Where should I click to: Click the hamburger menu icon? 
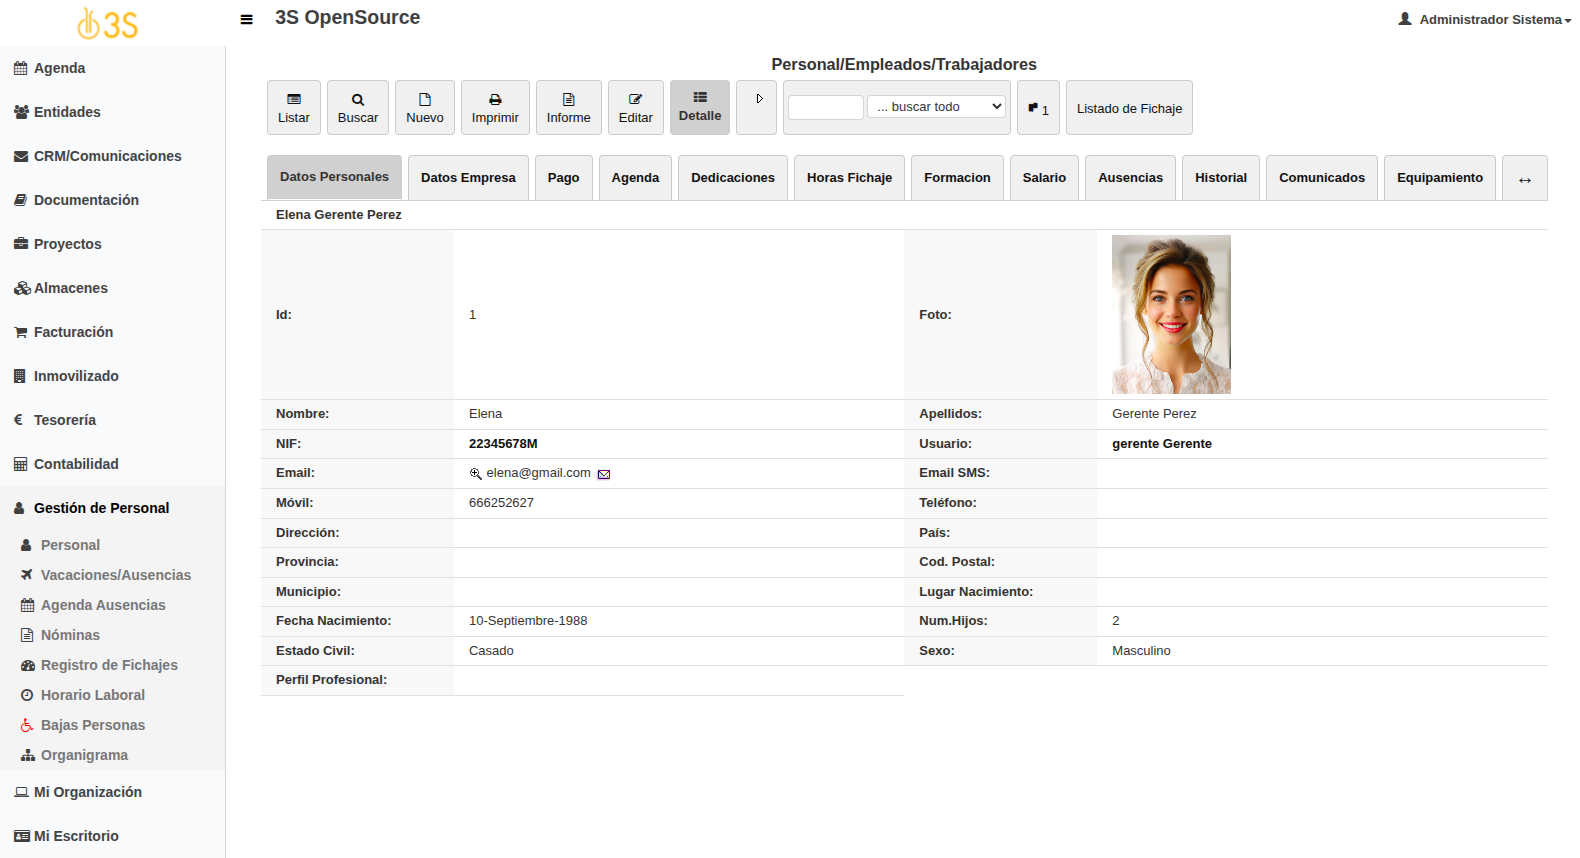246,19
